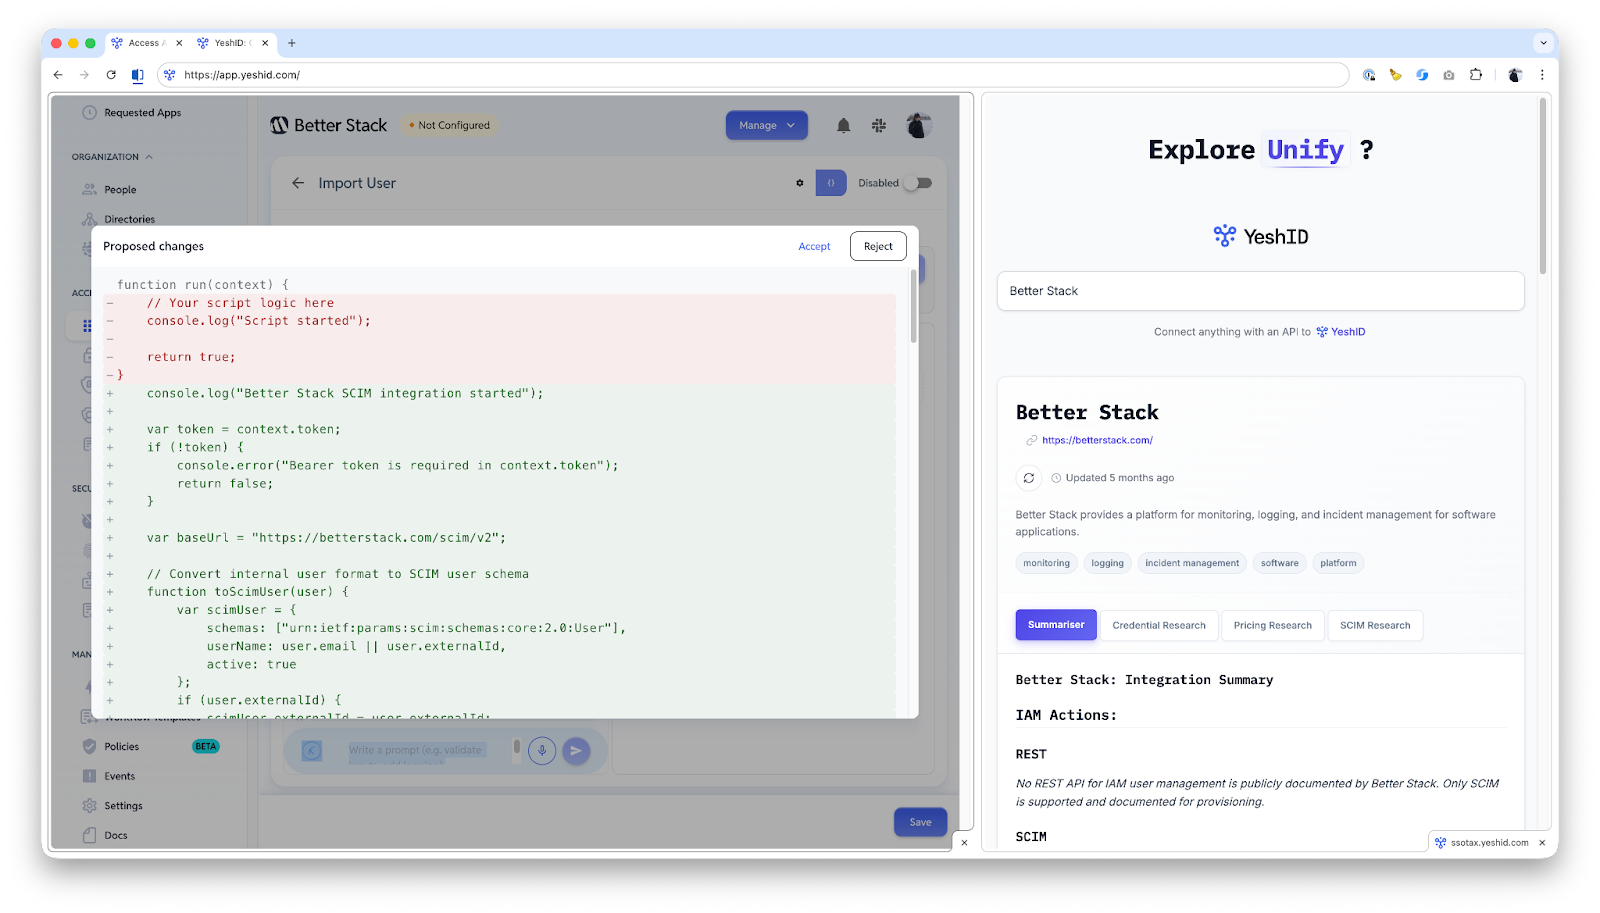Open the Manage dropdown
Image resolution: width=1600 pixels, height=913 pixels.
766,125
